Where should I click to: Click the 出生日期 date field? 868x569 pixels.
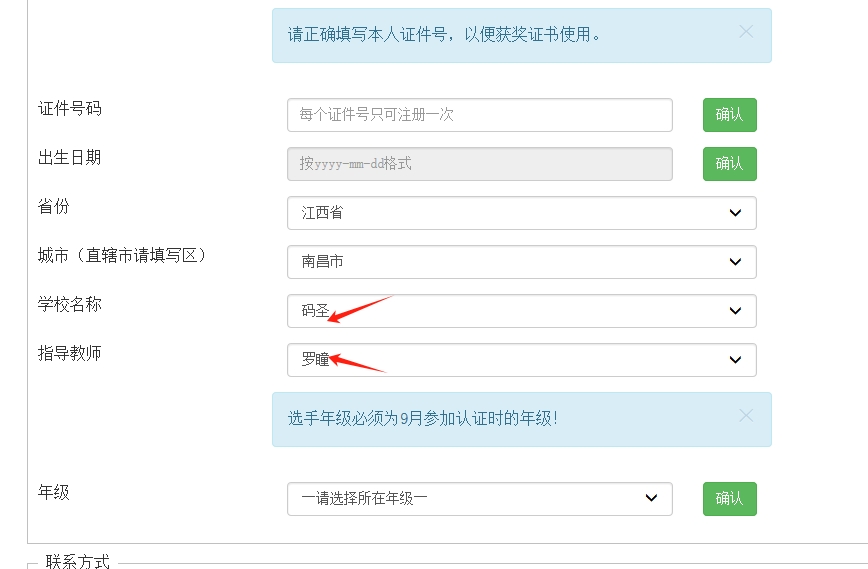click(479, 164)
